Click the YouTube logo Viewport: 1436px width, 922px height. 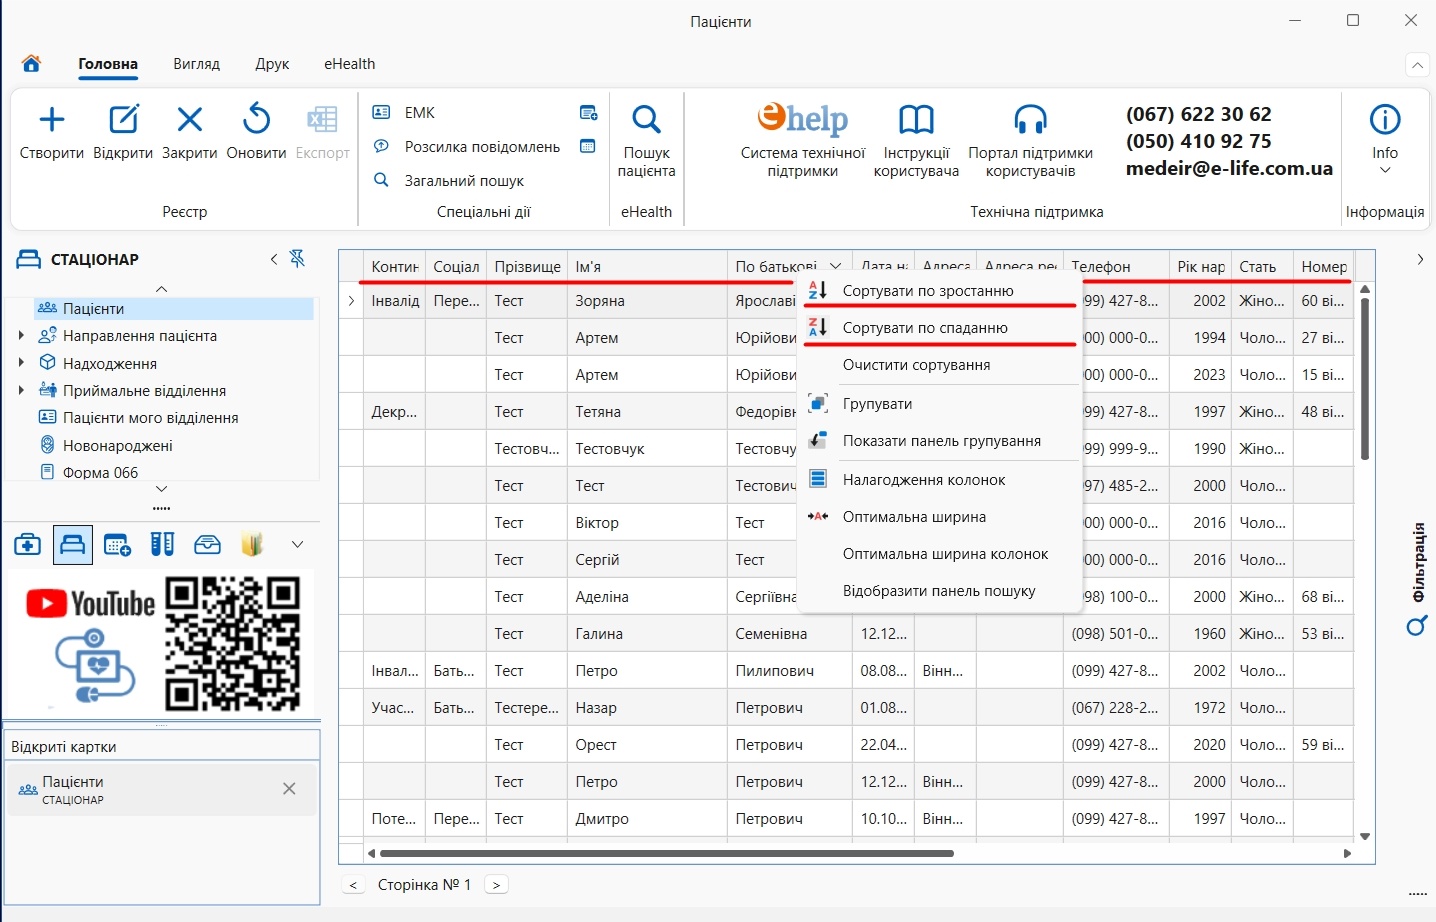click(90, 603)
